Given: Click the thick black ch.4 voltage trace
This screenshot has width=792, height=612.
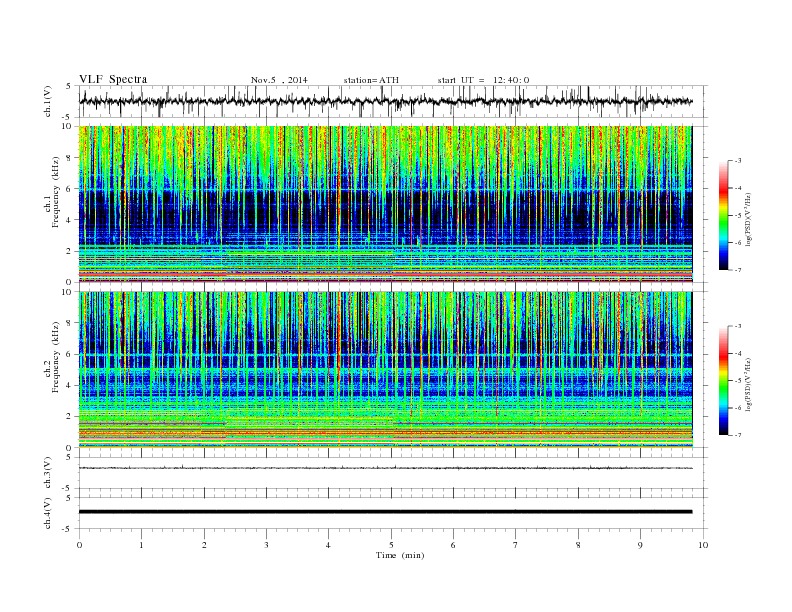Looking at the screenshot, I should click(385, 512).
